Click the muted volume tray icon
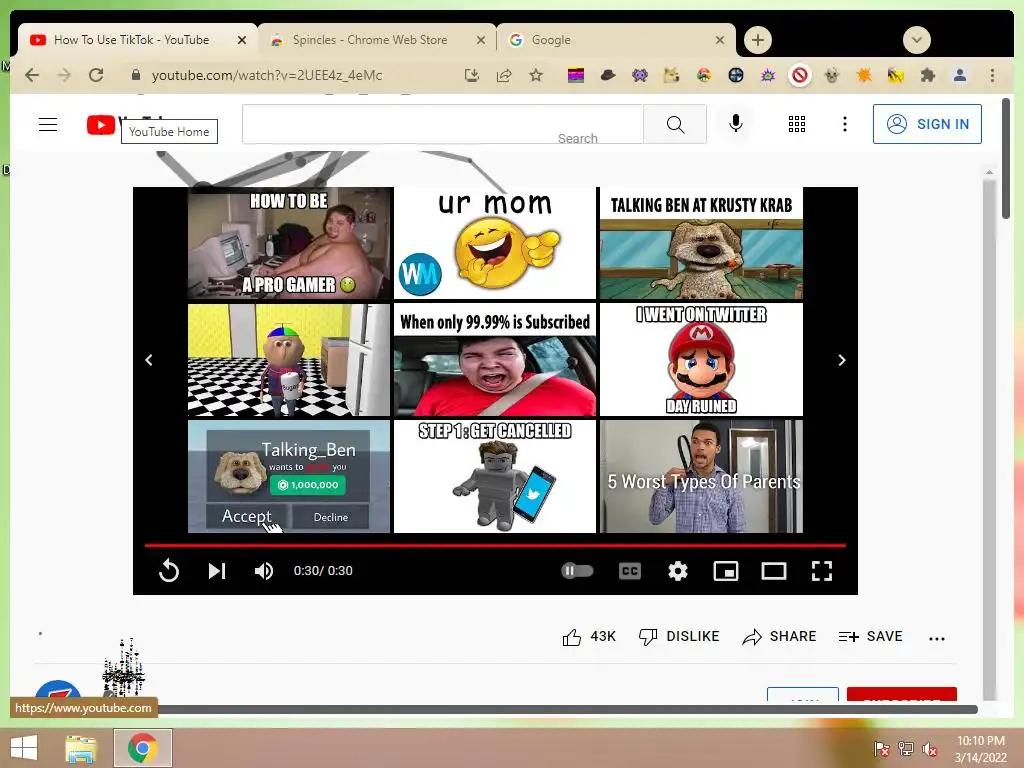Image resolution: width=1024 pixels, height=768 pixels. click(929, 749)
